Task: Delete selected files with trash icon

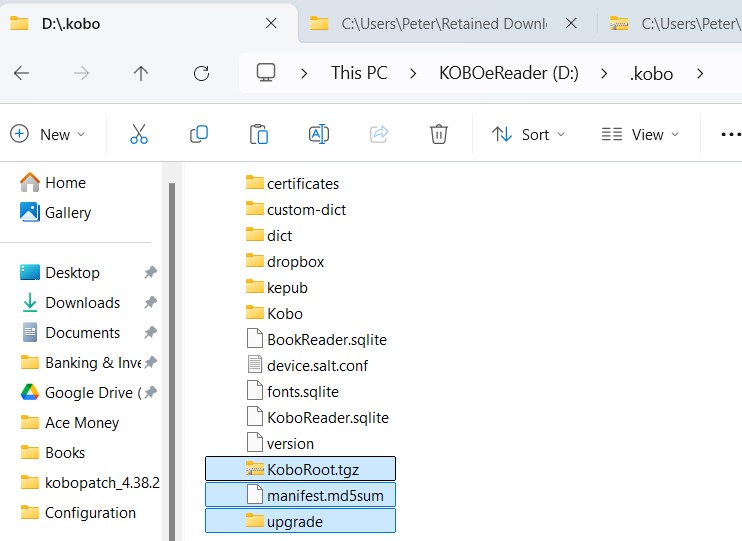Action: tap(439, 134)
